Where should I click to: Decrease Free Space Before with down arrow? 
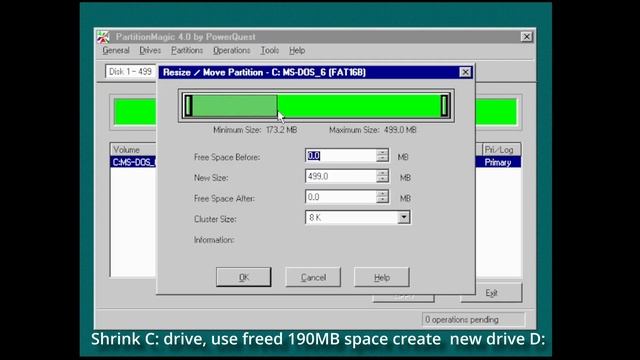click(x=382, y=159)
